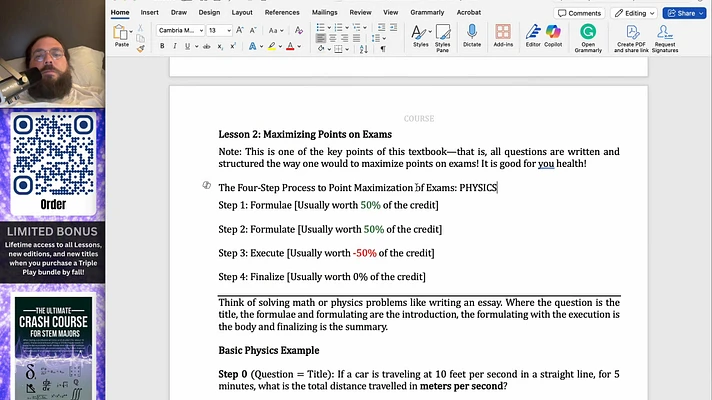Viewport: 712px width, 400px height.
Task: Apply yellow text highlight color
Action: point(272,46)
